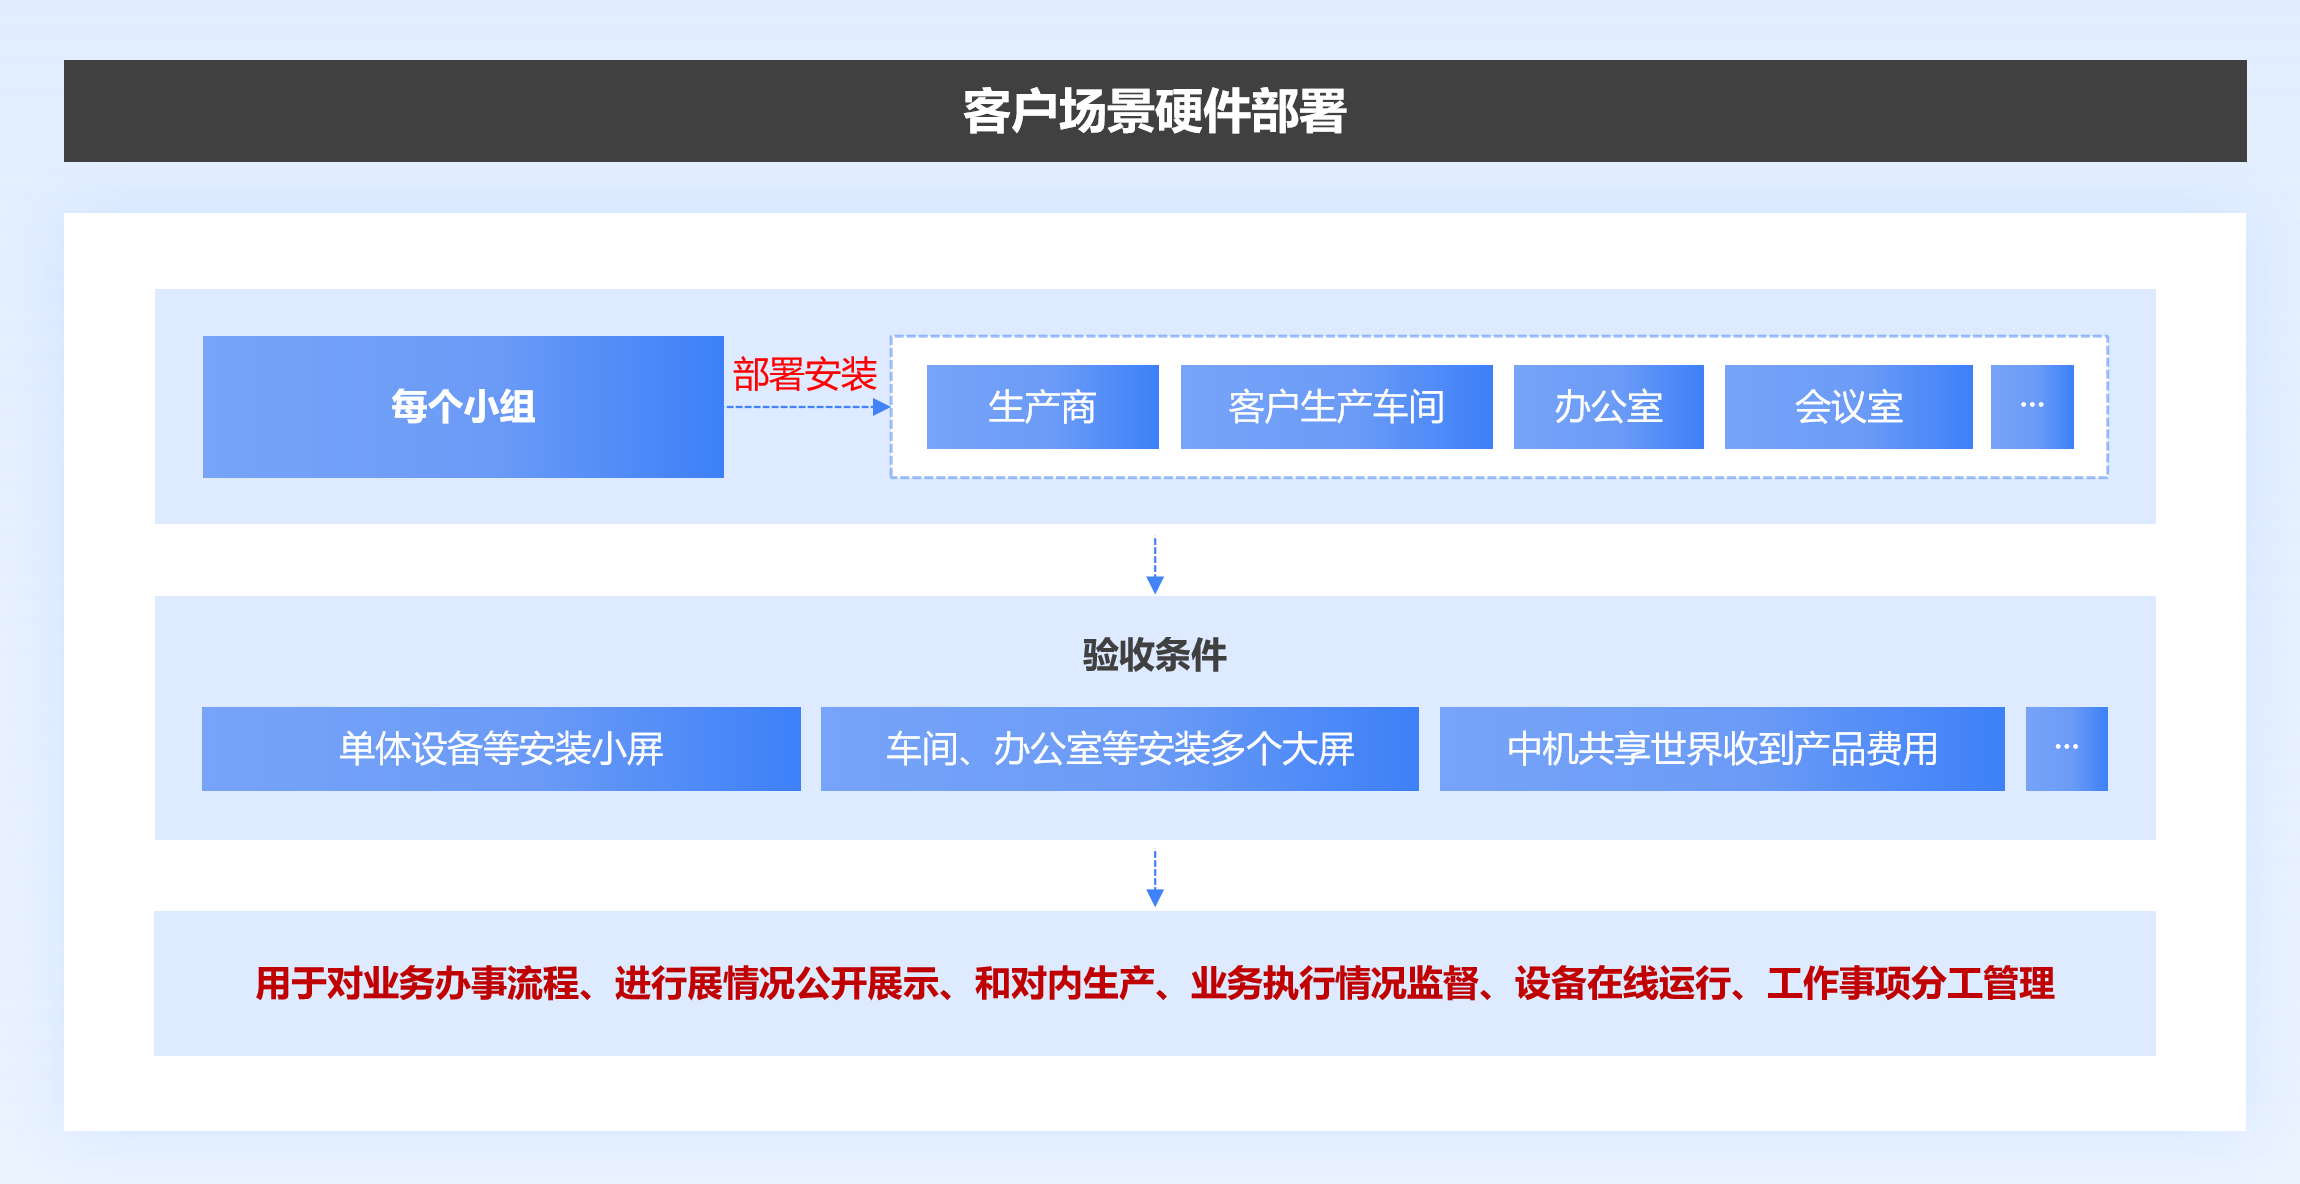This screenshot has width=2300, height=1184.
Task: Click the dashed arrow below 验收条件 panel
Action: (x=1155, y=878)
